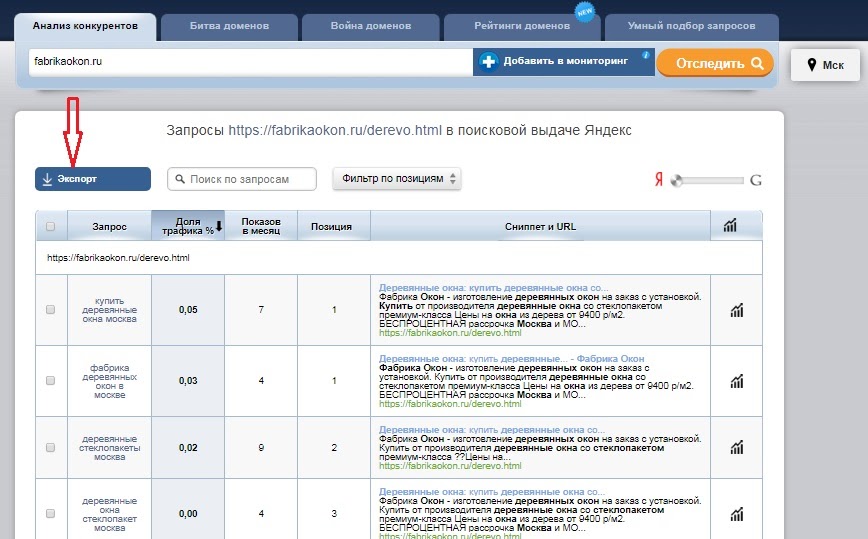
Task: Click position value 3 in the деревянные окна стеклопакет row
Action: (334, 514)
